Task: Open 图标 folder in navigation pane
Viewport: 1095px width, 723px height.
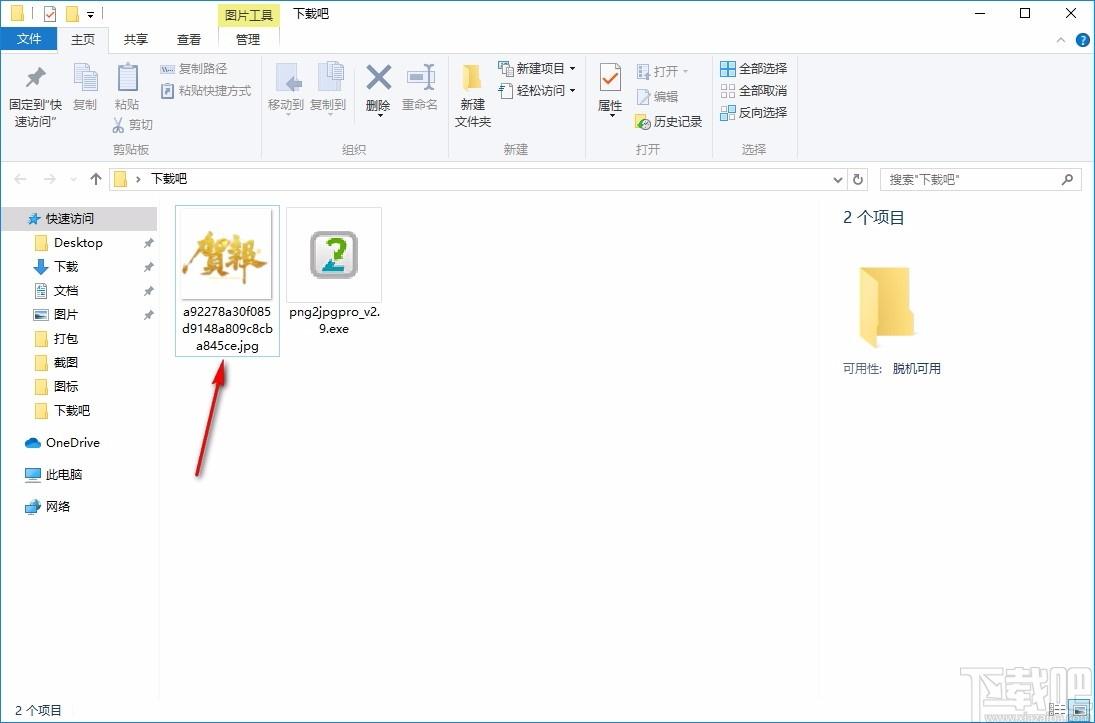Action: click(x=66, y=386)
